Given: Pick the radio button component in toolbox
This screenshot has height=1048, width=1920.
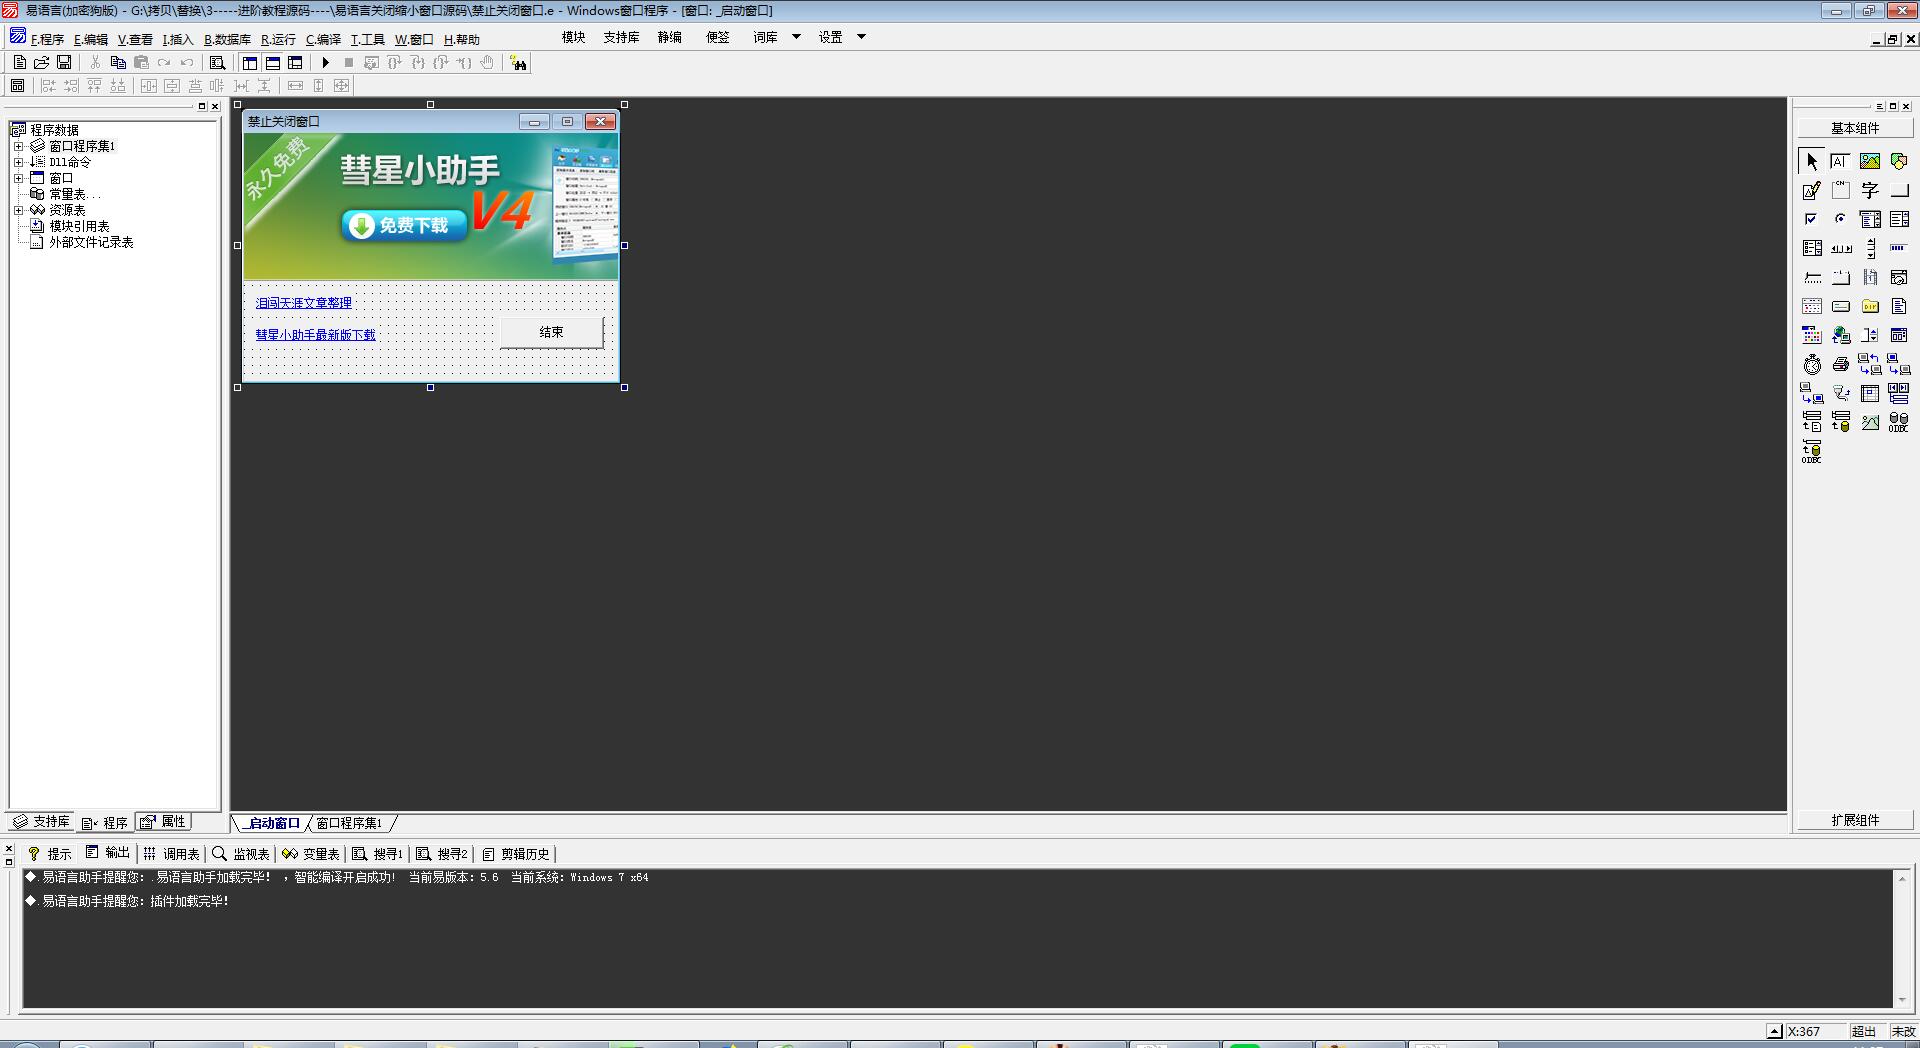Looking at the screenshot, I should pyautogui.click(x=1841, y=219).
